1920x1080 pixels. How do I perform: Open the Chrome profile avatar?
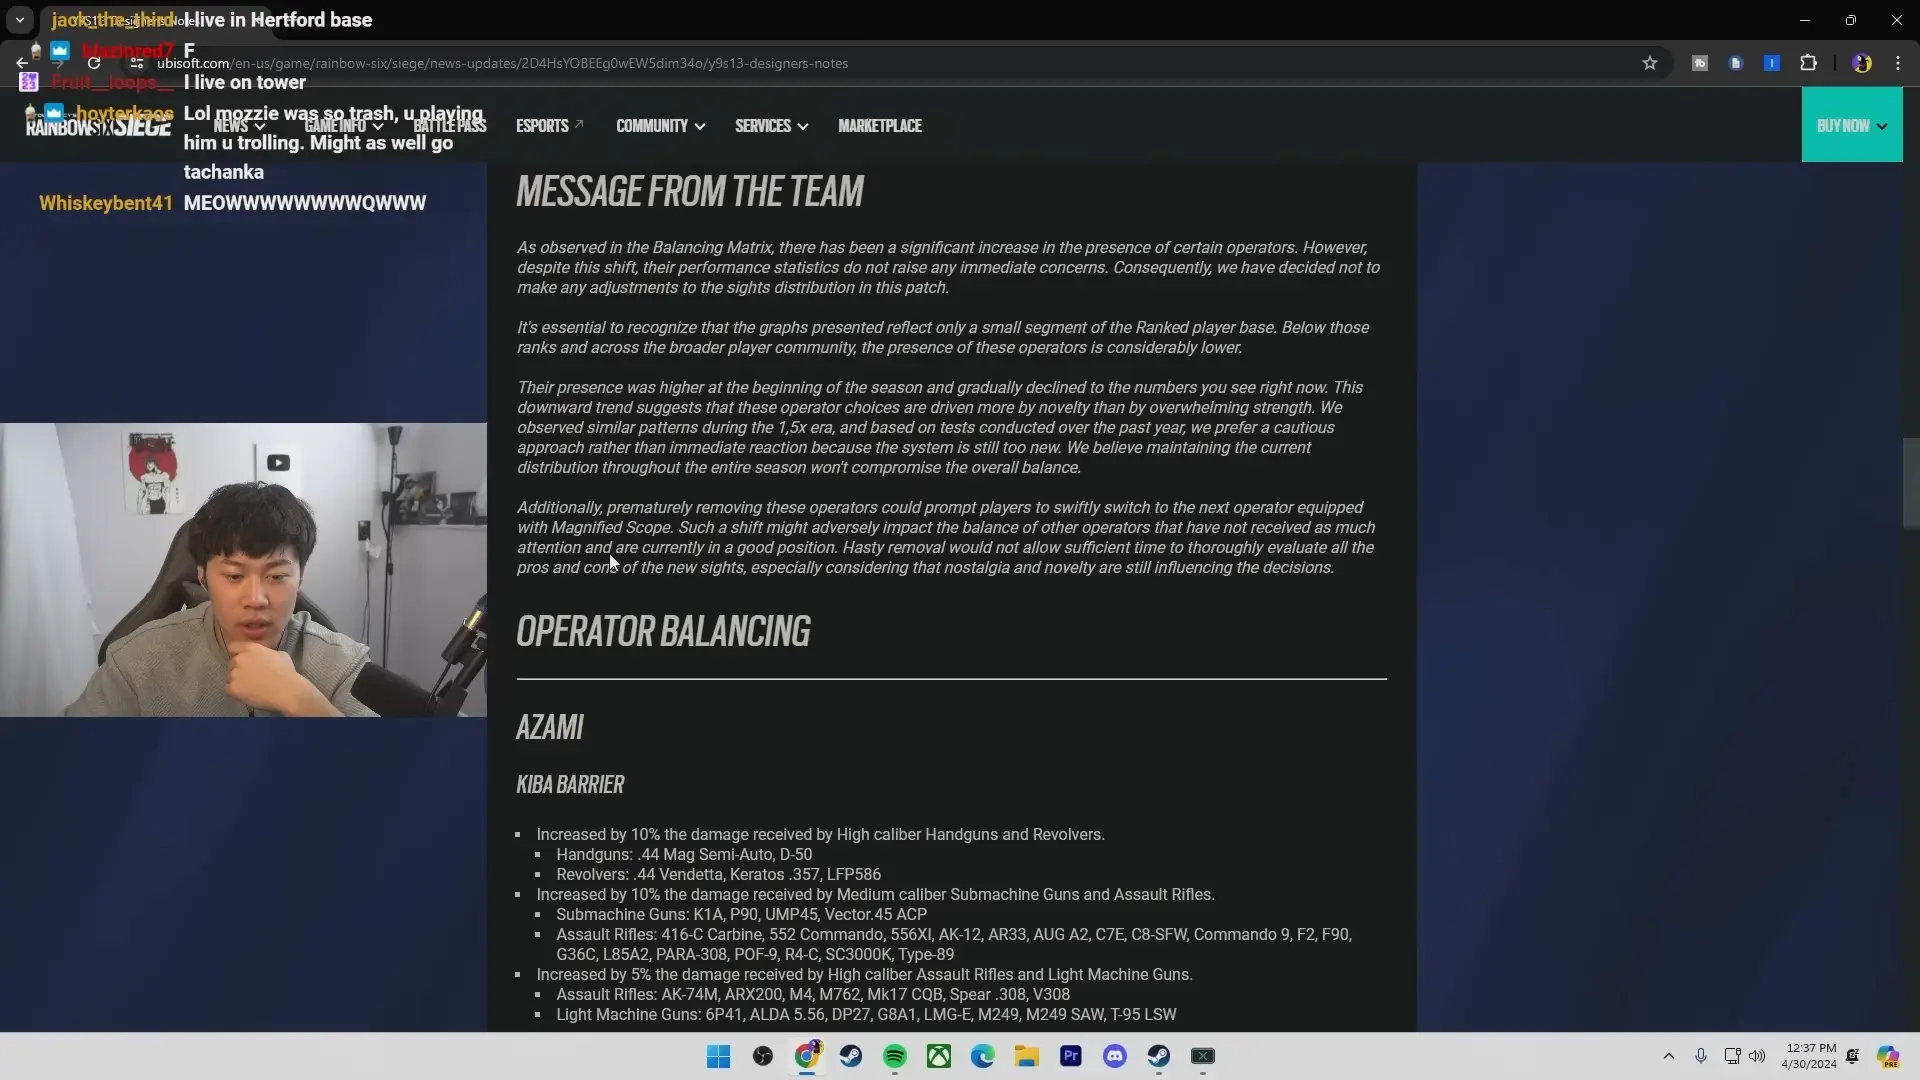click(1861, 63)
